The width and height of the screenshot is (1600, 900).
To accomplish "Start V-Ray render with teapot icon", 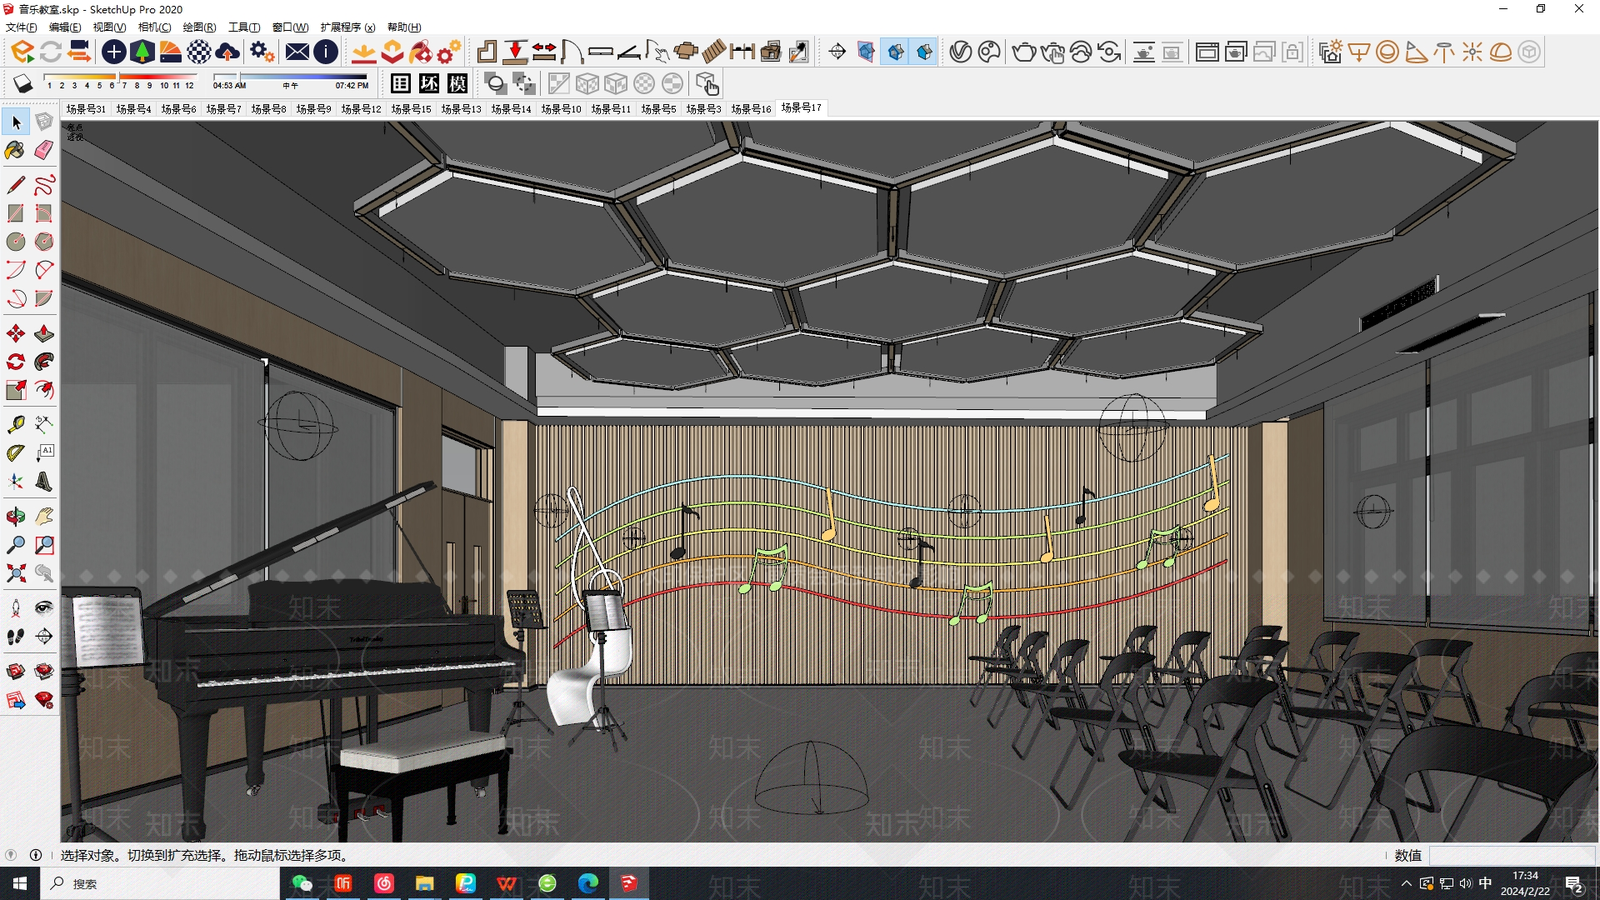I will click(x=1024, y=51).
